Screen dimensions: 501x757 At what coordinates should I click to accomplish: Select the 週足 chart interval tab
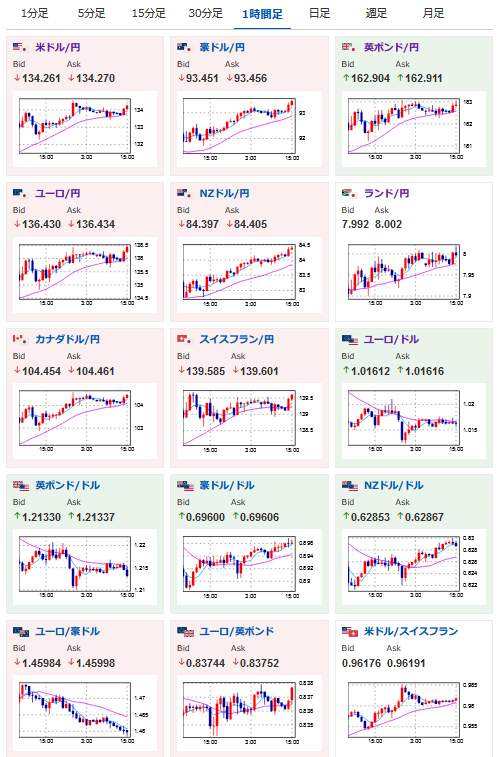(376, 14)
